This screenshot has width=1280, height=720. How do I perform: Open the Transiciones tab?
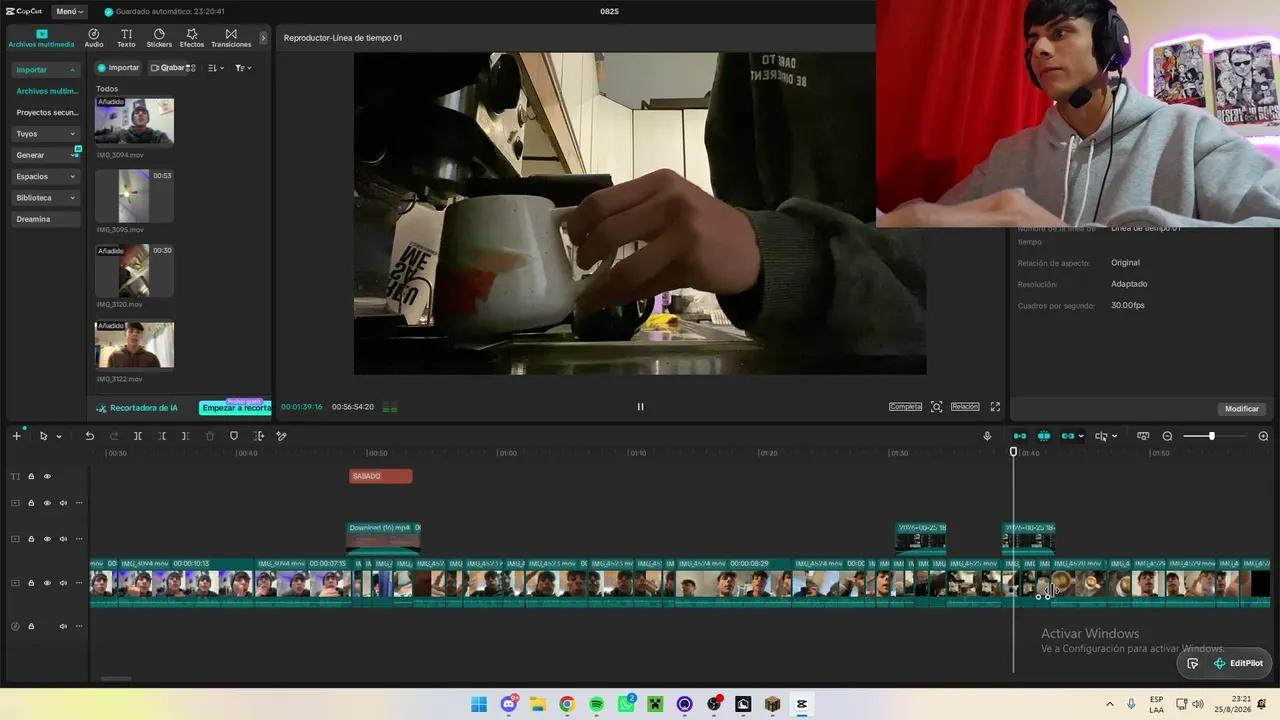pyautogui.click(x=231, y=38)
